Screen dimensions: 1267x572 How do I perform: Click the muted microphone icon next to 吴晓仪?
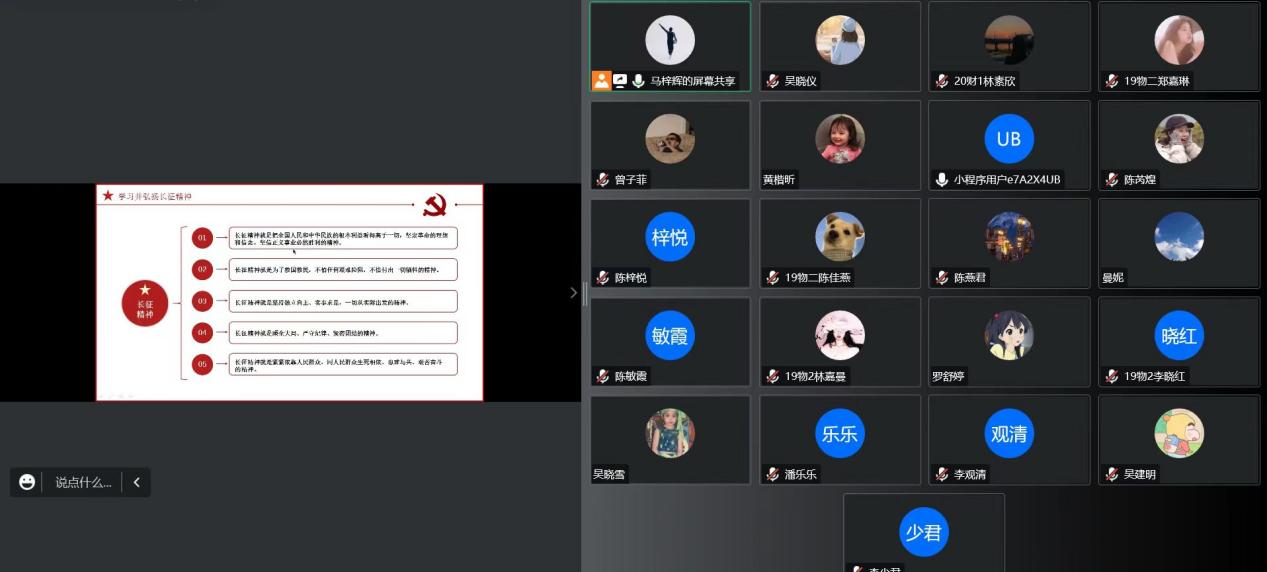(773, 81)
